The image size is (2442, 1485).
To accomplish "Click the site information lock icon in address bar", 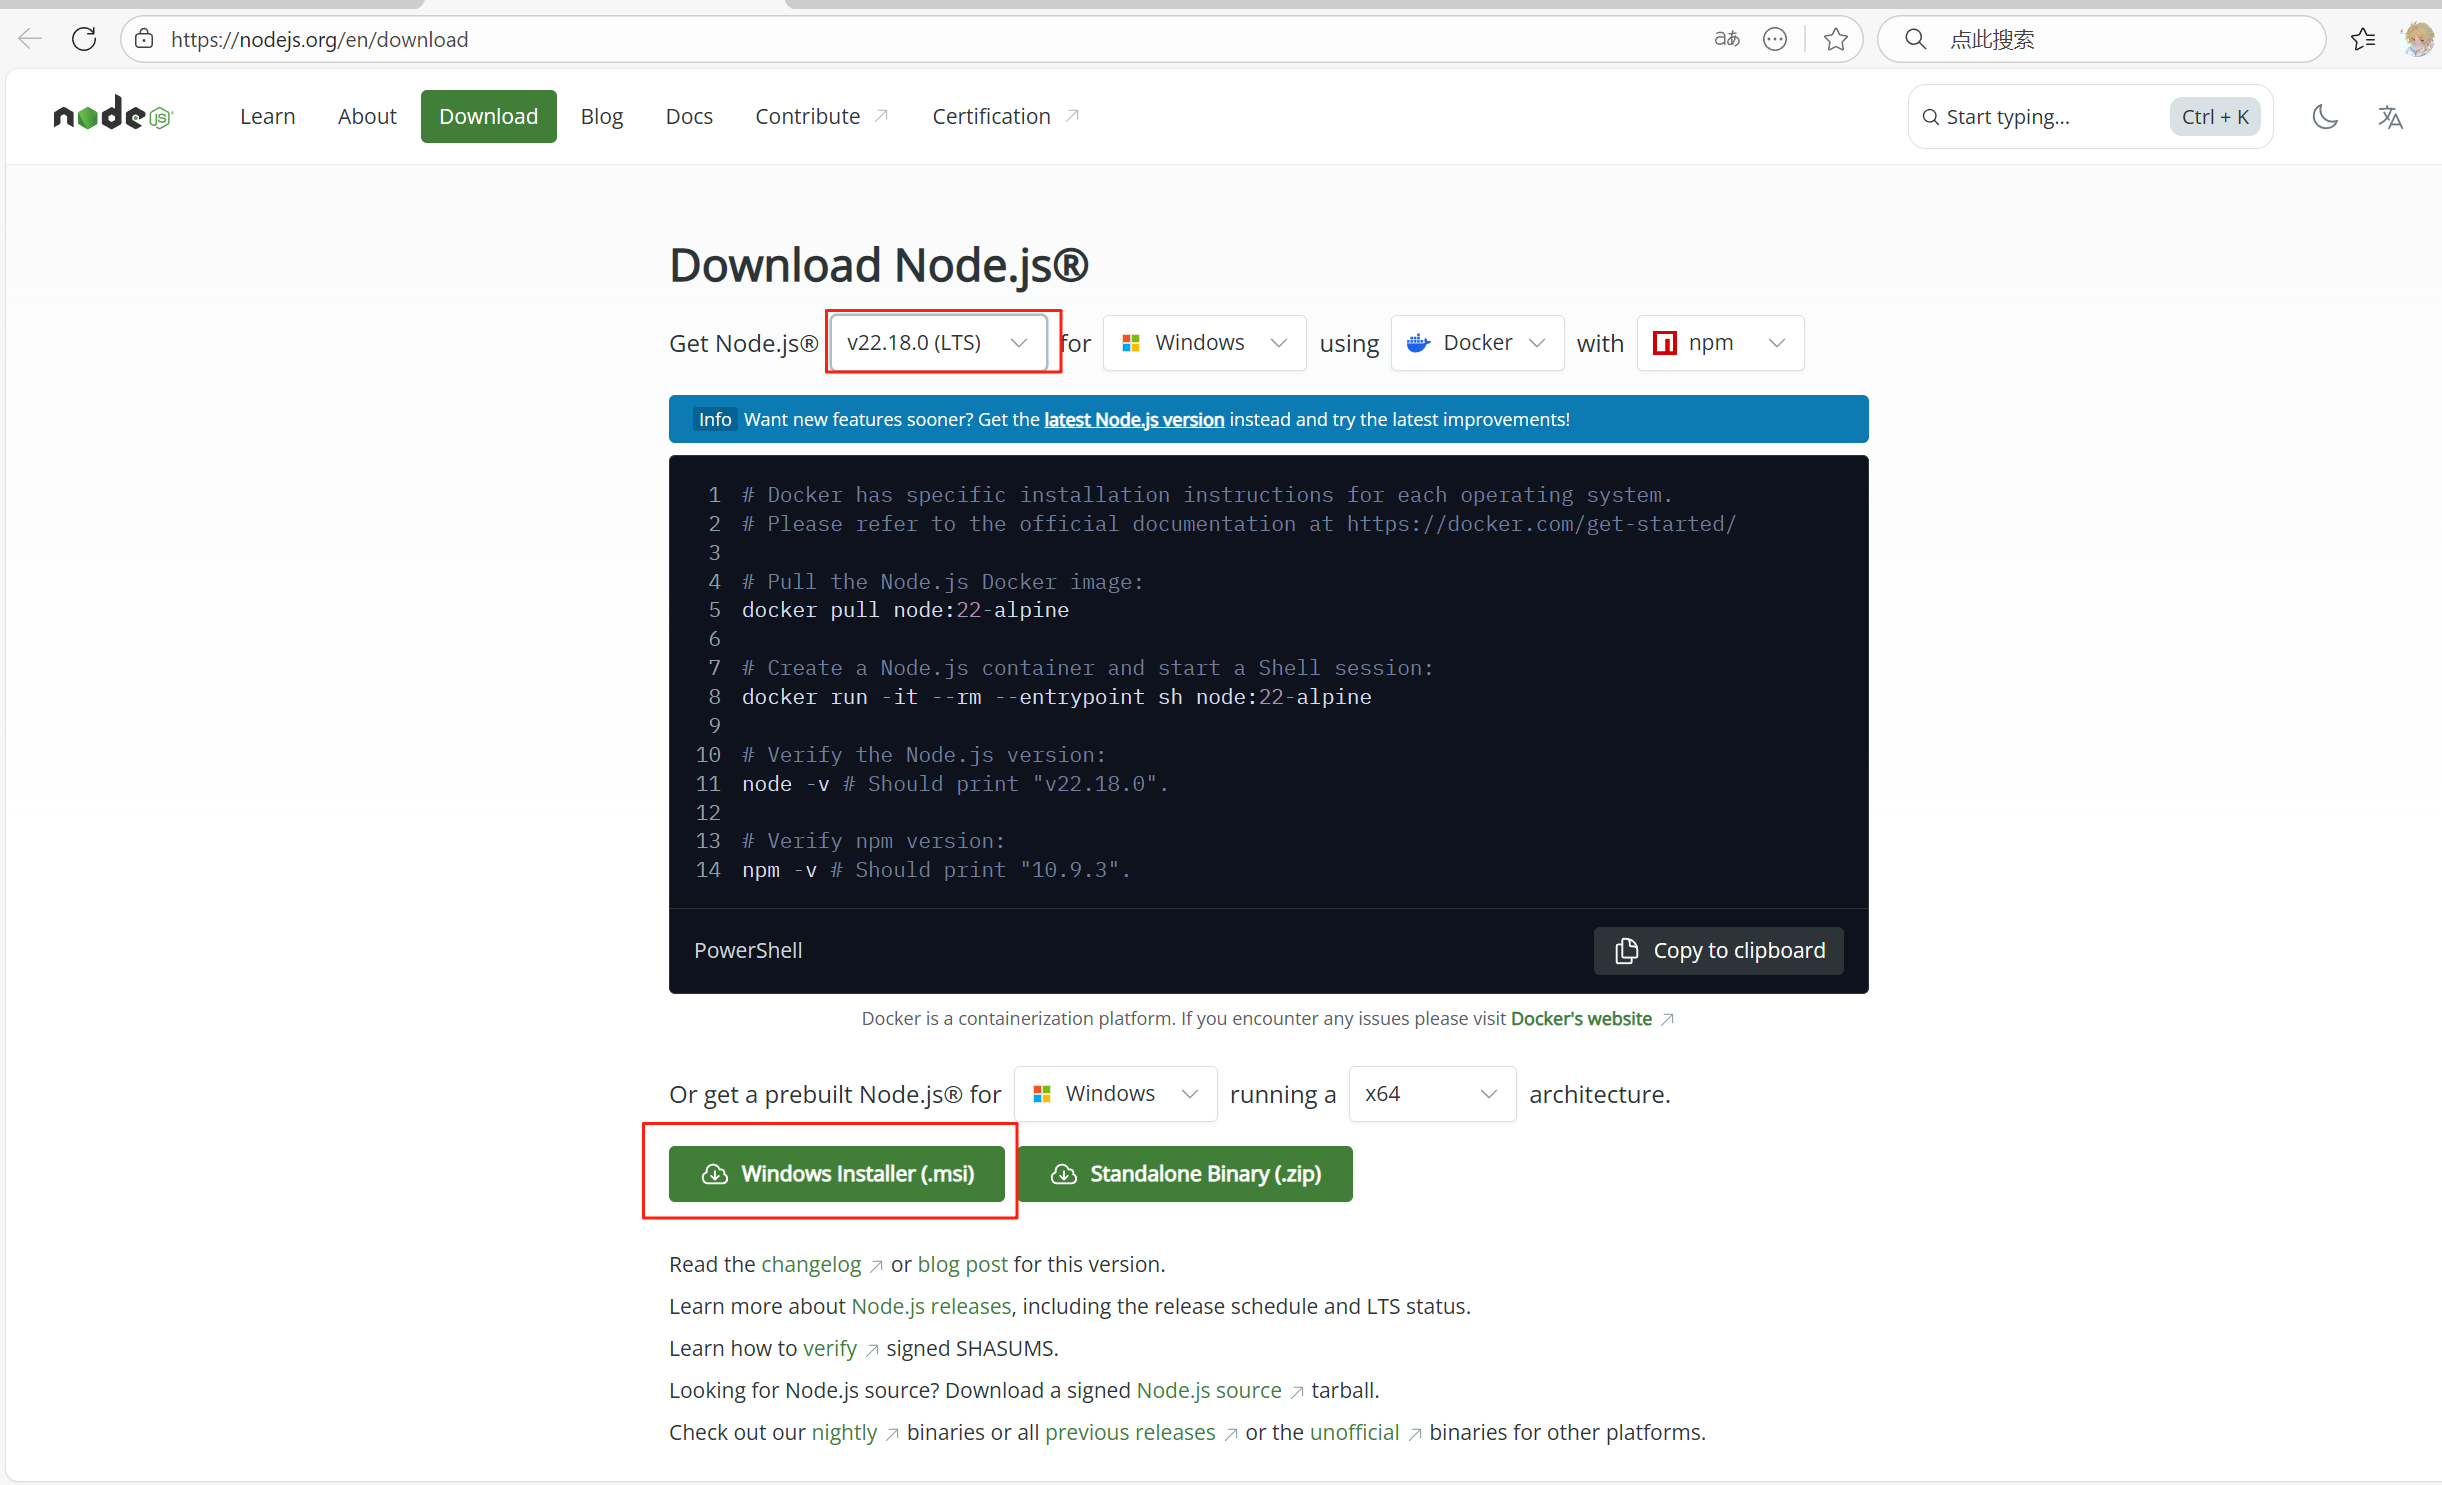I will (x=144, y=39).
